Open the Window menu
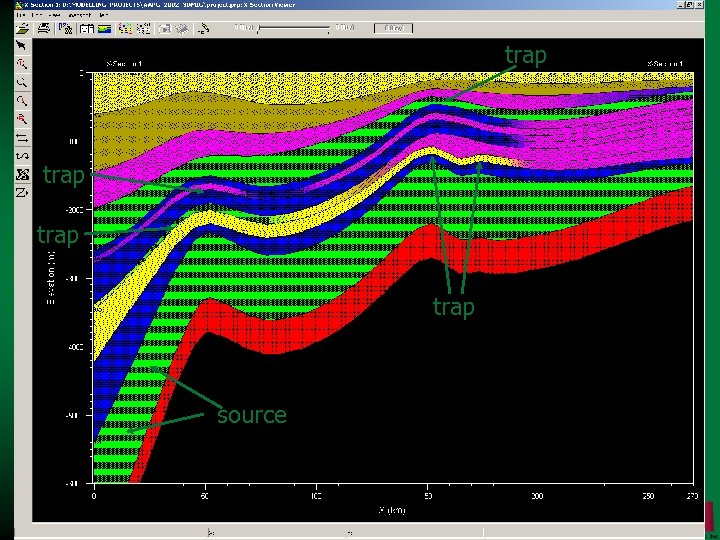Viewport: 720px width, 540px height. [x=79, y=15]
